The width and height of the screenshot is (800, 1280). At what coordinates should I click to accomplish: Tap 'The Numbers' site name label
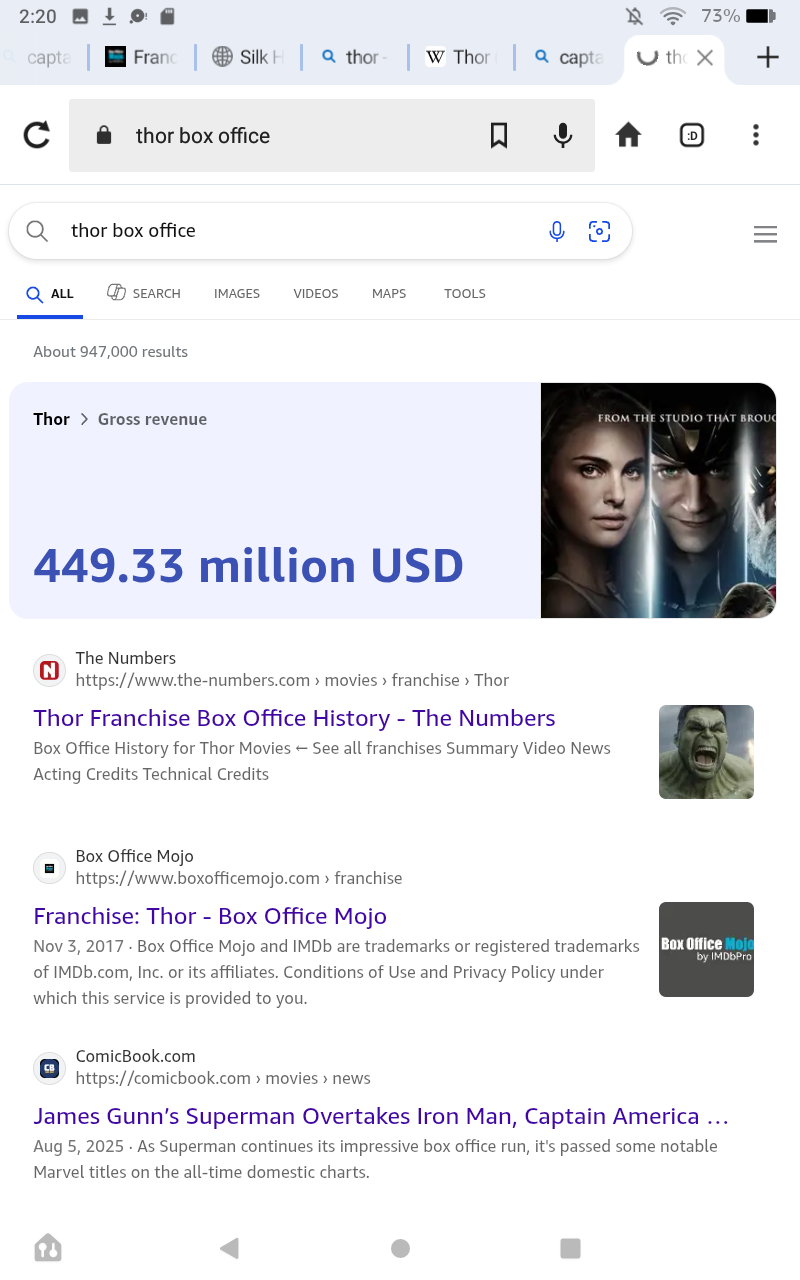(126, 658)
